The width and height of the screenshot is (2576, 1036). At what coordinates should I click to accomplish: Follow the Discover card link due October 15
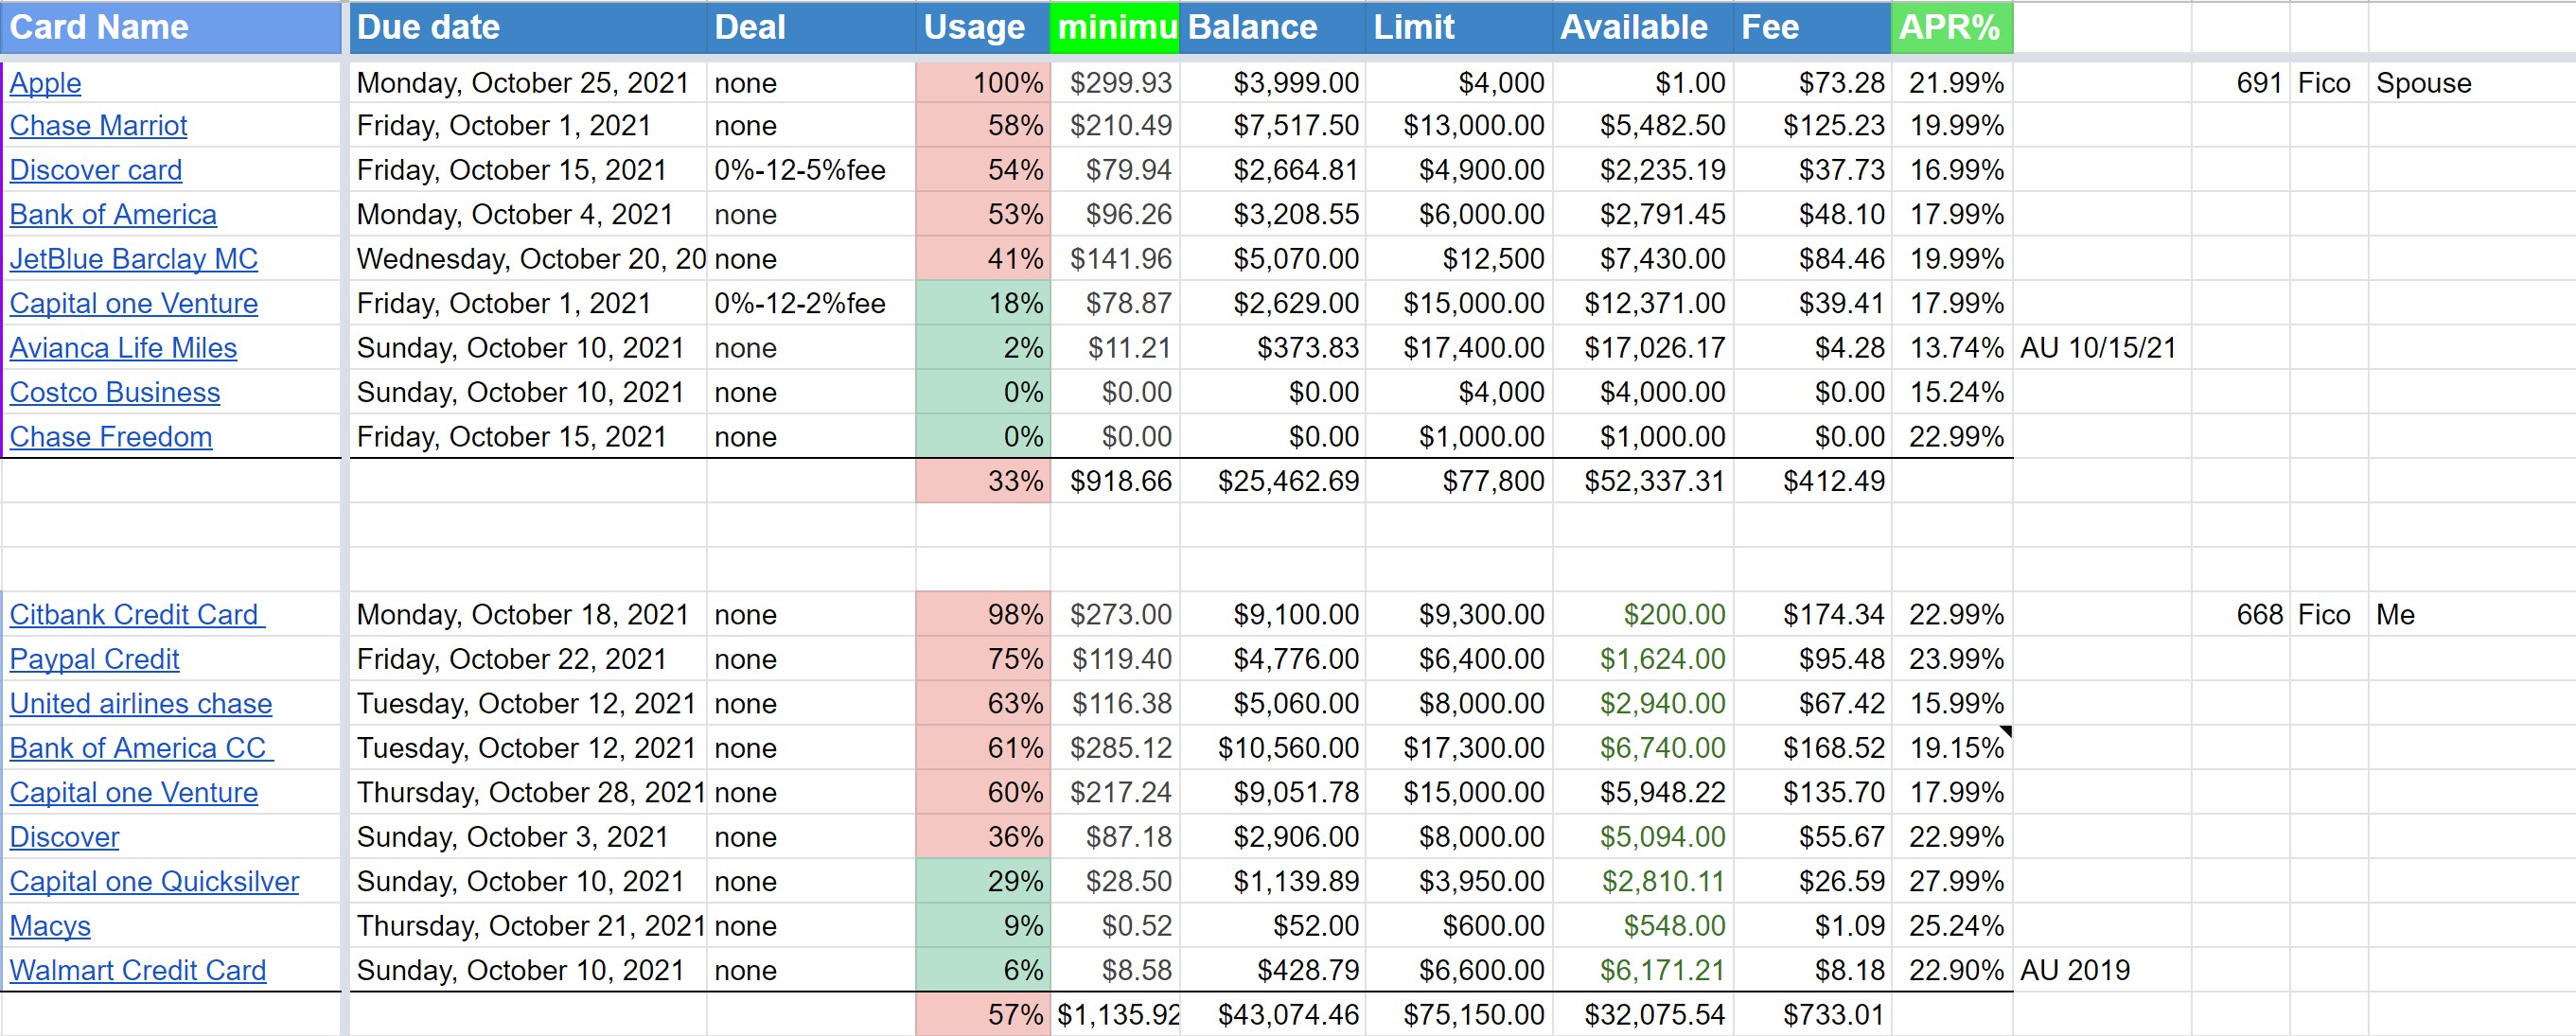click(x=96, y=170)
